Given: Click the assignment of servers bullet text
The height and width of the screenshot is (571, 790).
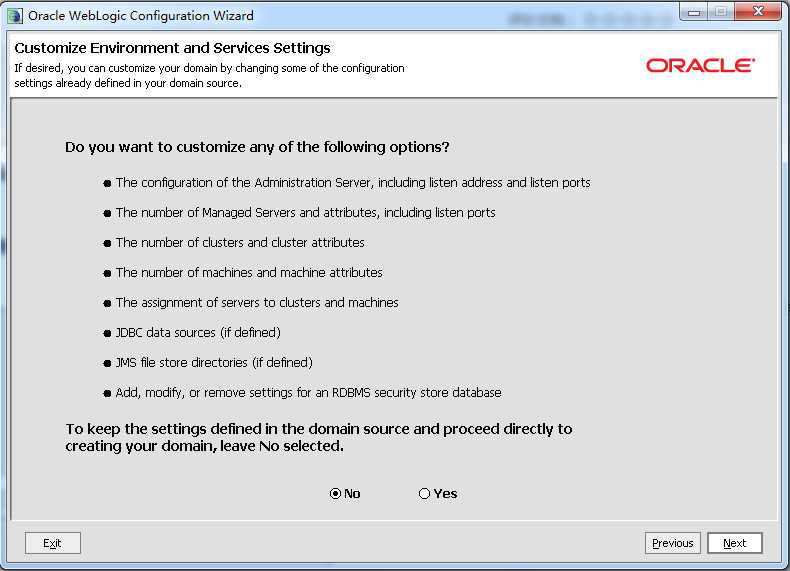Looking at the screenshot, I should pyautogui.click(x=257, y=302).
